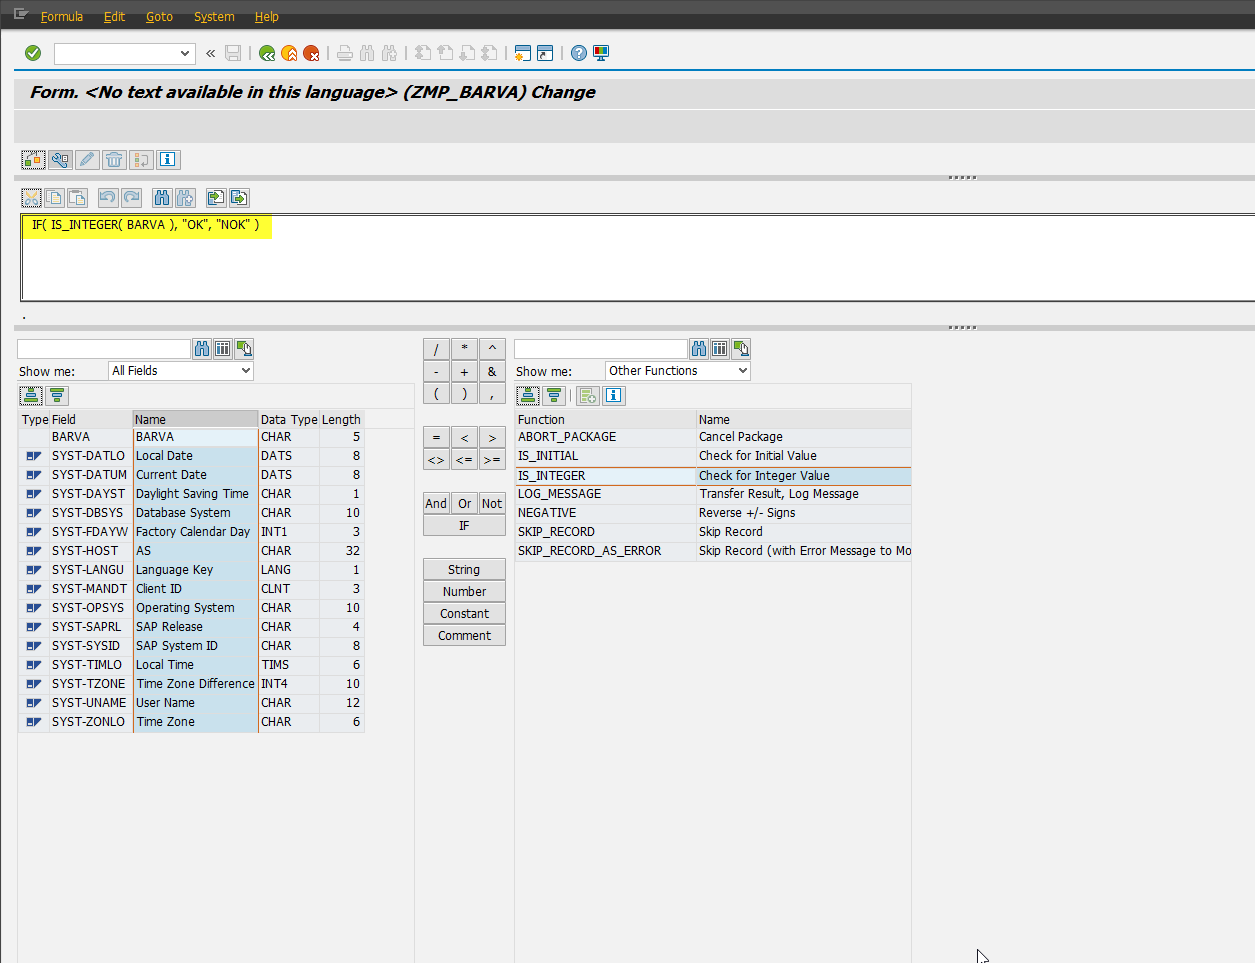Copy the formula with the Copy icon
Viewport: 1255px width, 963px height.
[x=54, y=197]
